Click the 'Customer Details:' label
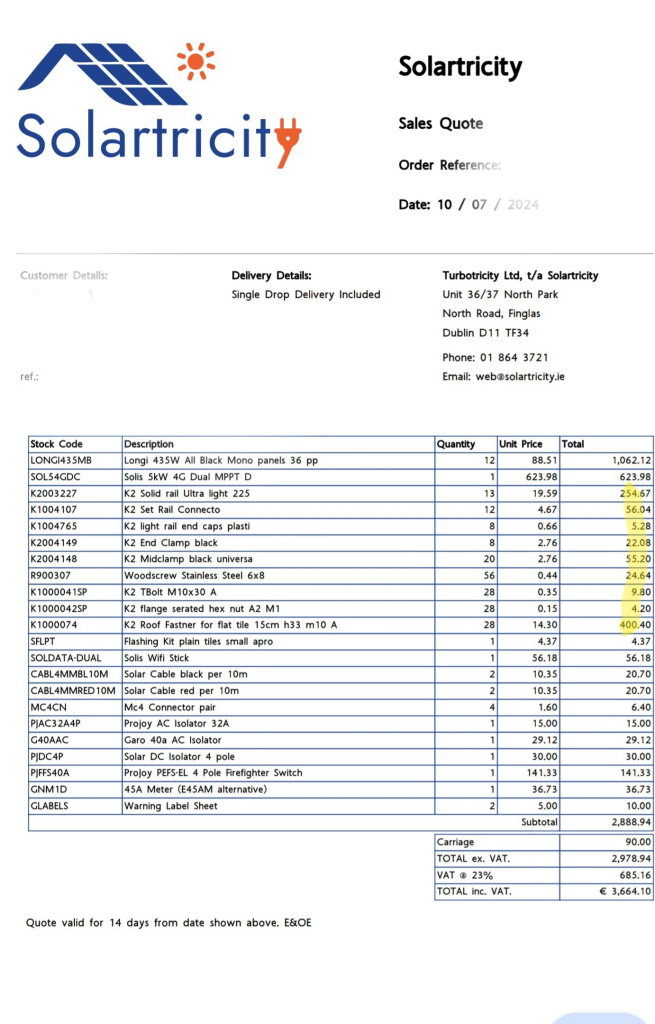This screenshot has width=655, height=1024. pyautogui.click(x=64, y=276)
